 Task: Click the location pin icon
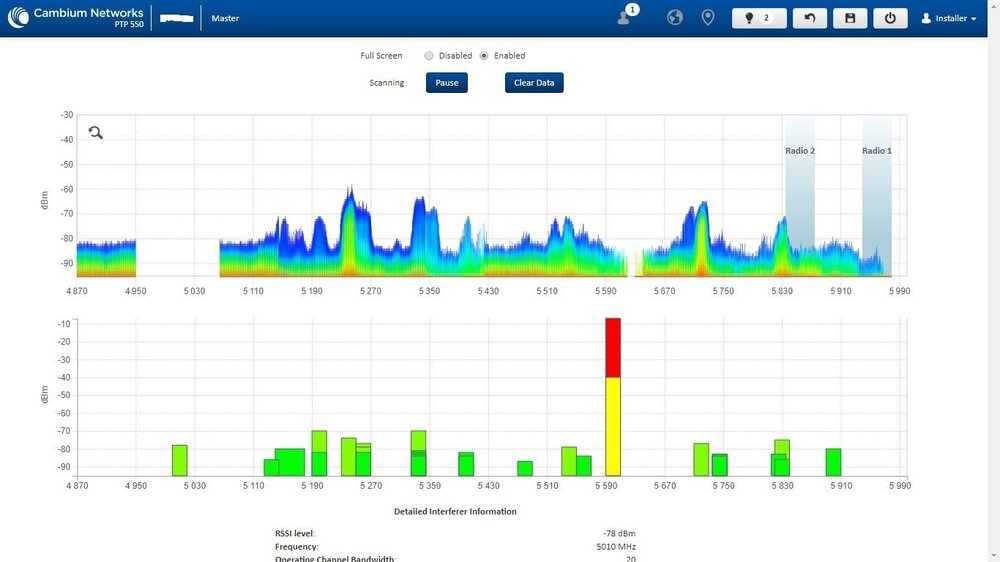(708, 18)
